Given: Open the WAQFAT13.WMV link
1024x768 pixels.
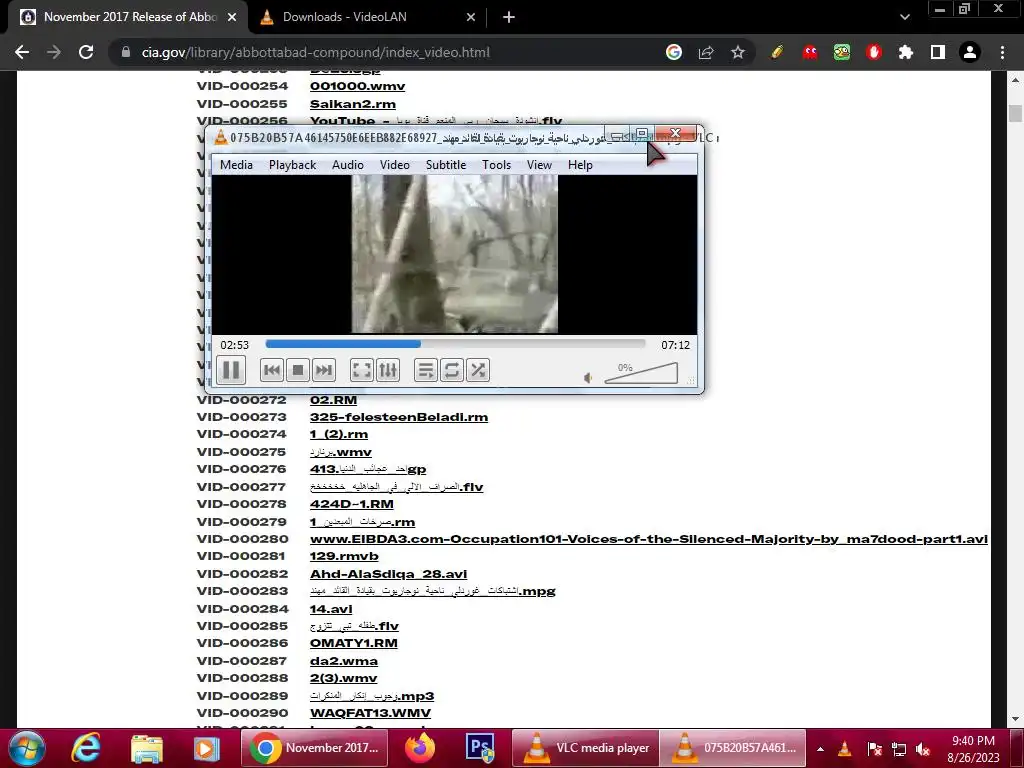Looking at the screenshot, I should [370, 713].
